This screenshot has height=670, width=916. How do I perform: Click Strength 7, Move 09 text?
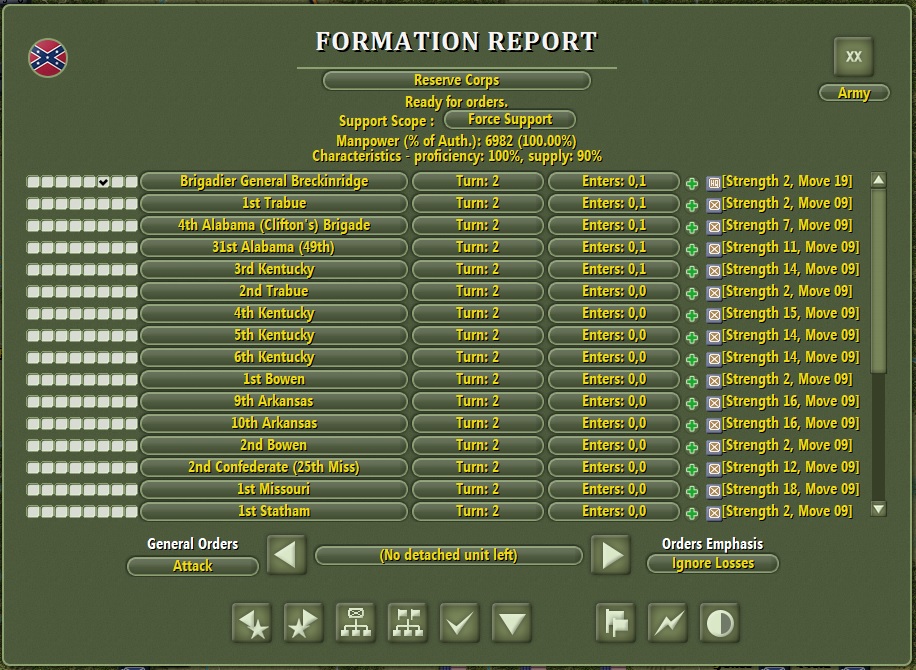787,225
